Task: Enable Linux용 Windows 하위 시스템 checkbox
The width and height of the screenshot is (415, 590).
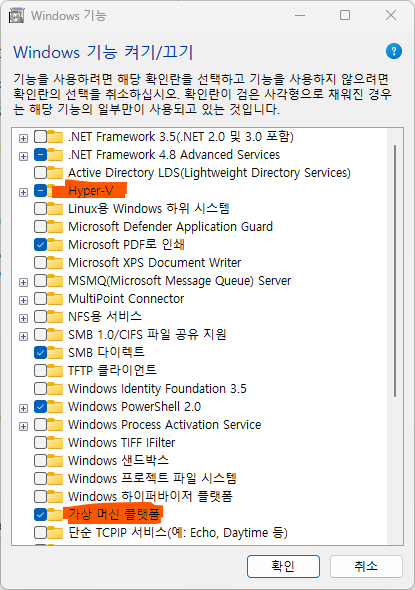Action: 40,208
